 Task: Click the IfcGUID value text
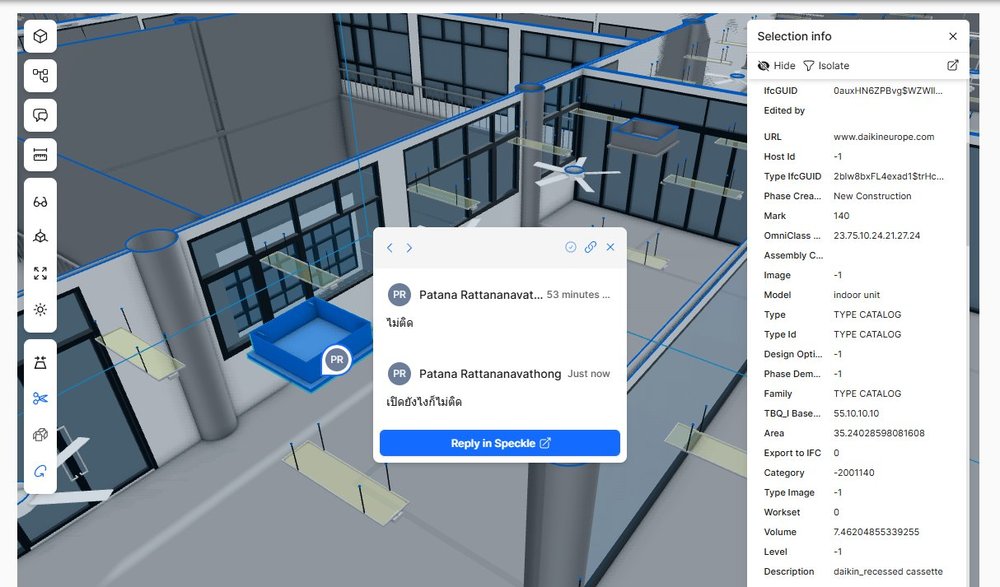pyautogui.click(x=888, y=91)
